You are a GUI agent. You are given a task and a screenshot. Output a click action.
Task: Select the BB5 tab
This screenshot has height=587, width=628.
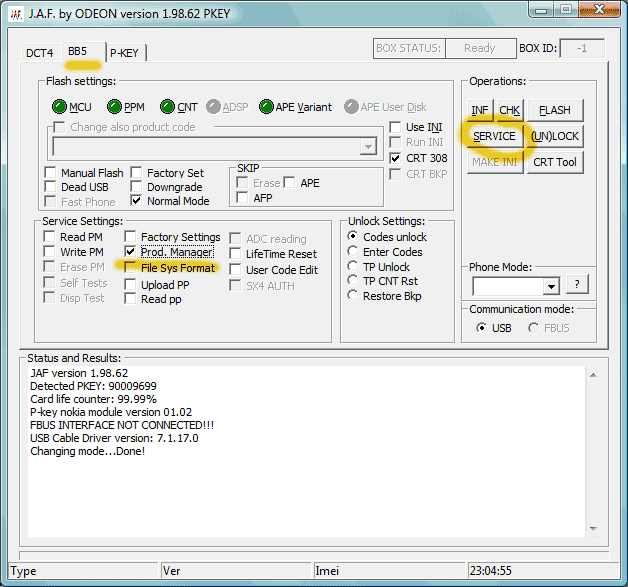tap(83, 51)
